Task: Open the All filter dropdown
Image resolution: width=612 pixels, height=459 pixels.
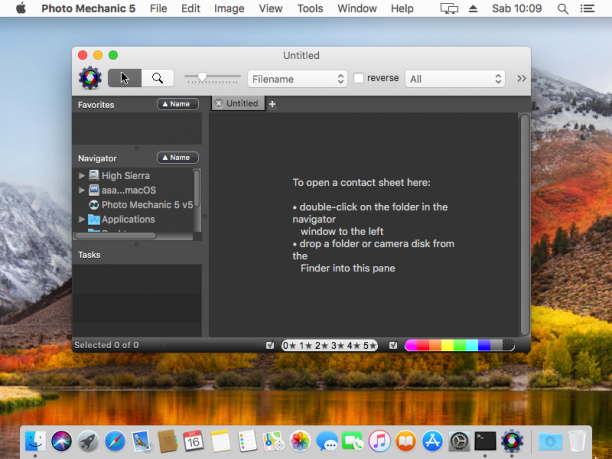Action: click(455, 79)
